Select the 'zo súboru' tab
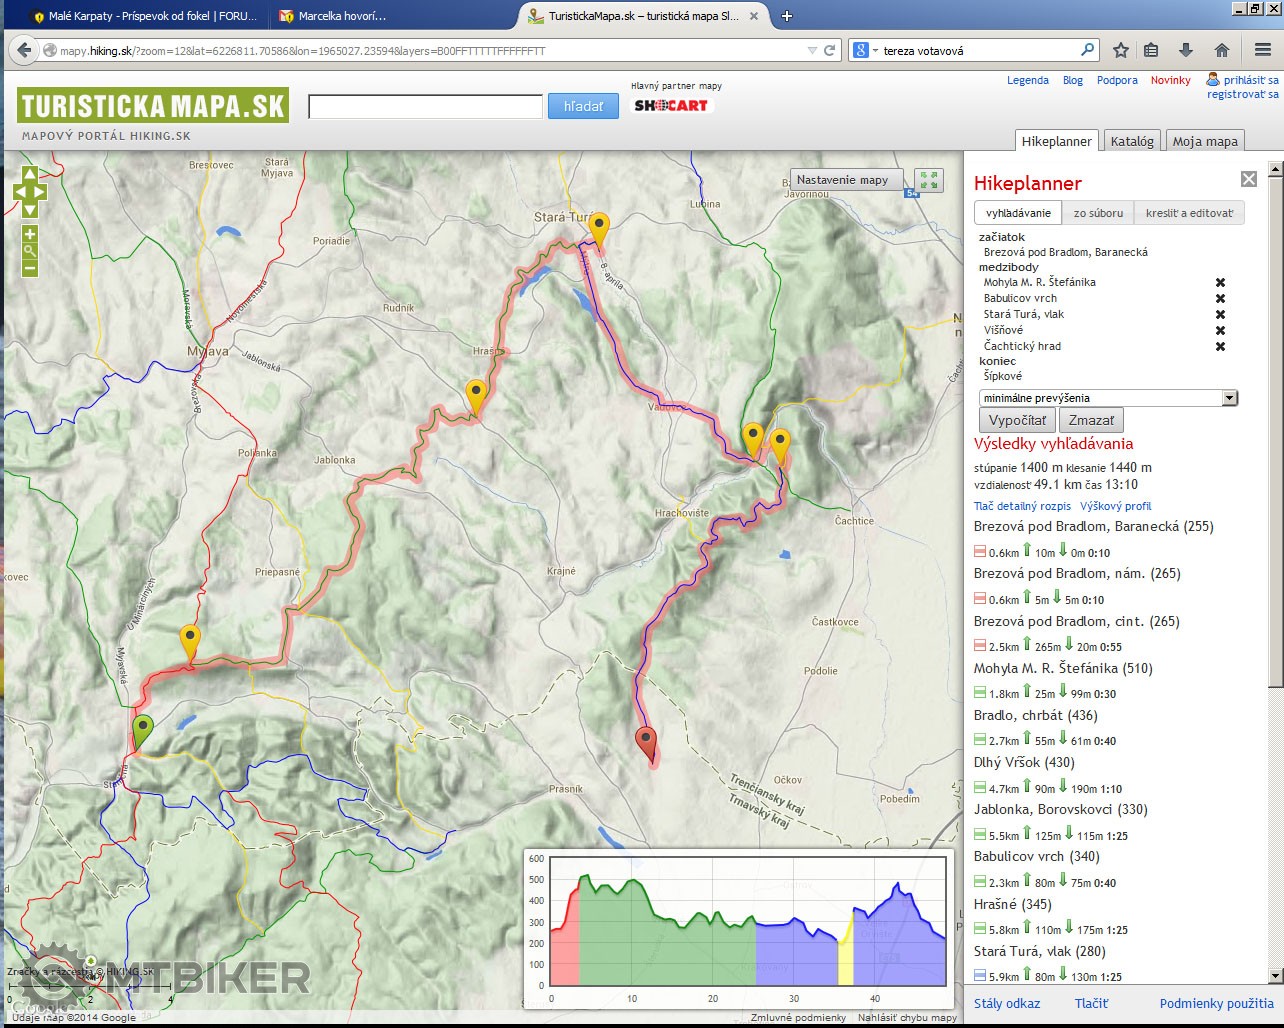Image resolution: width=1284 pixels, height=1028 pixels. tap(1097, 213)
